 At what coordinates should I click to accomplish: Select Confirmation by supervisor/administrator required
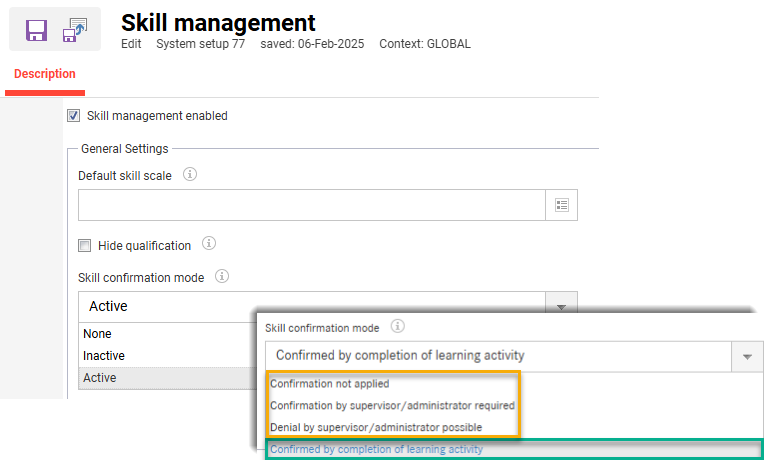(x=392, y=406)
